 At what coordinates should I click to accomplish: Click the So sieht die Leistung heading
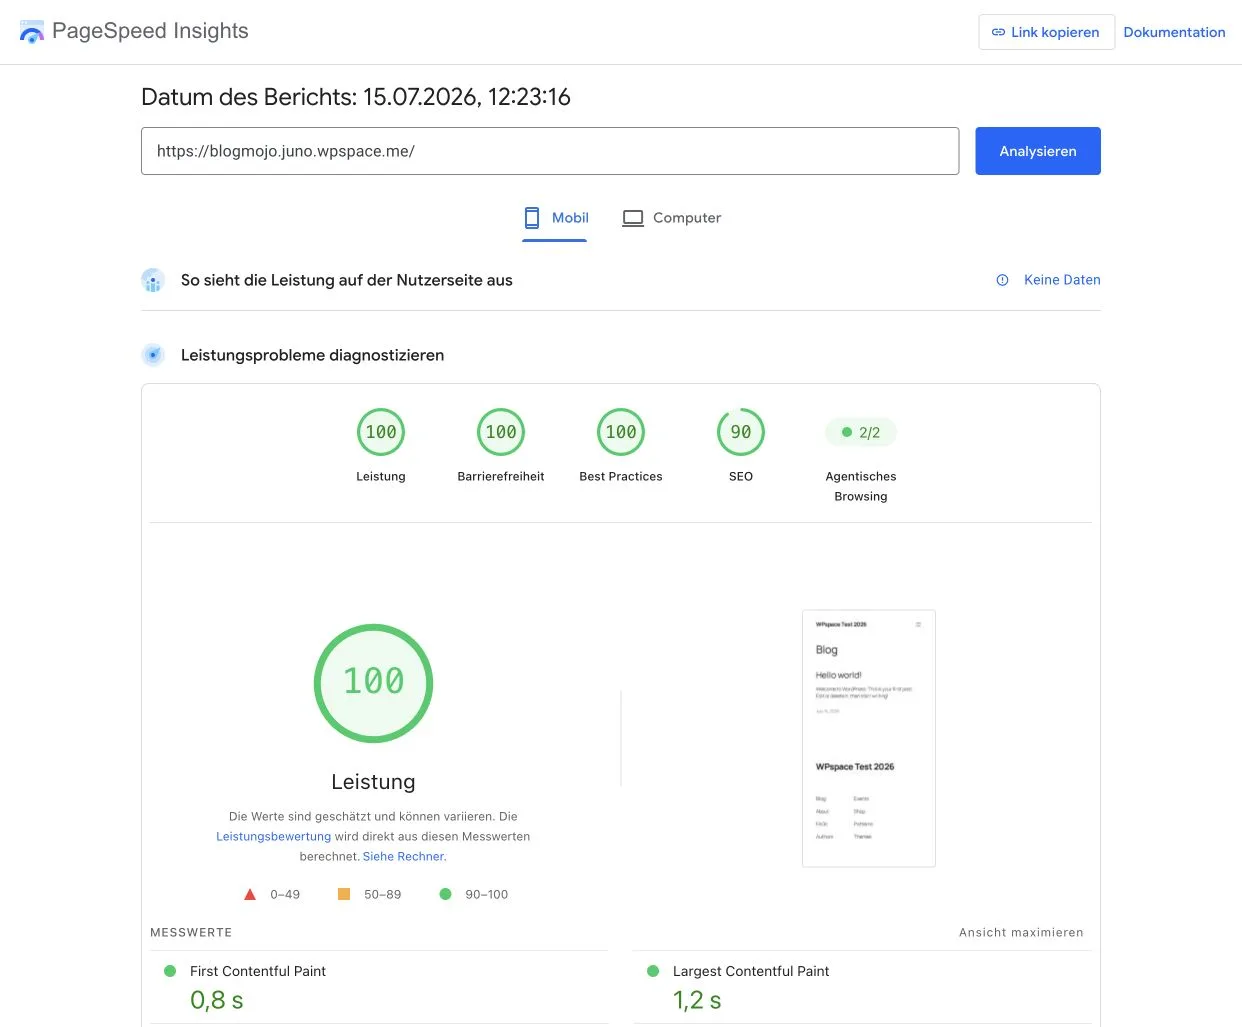coord(347,280)
